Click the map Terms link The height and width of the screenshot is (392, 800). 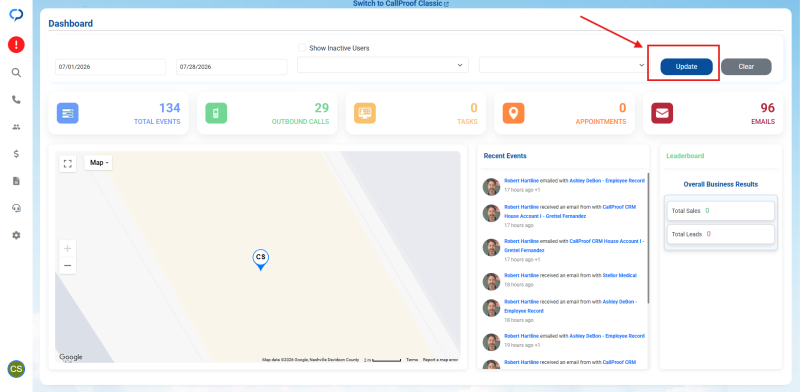pyautogui.click(x=411, y=360)
